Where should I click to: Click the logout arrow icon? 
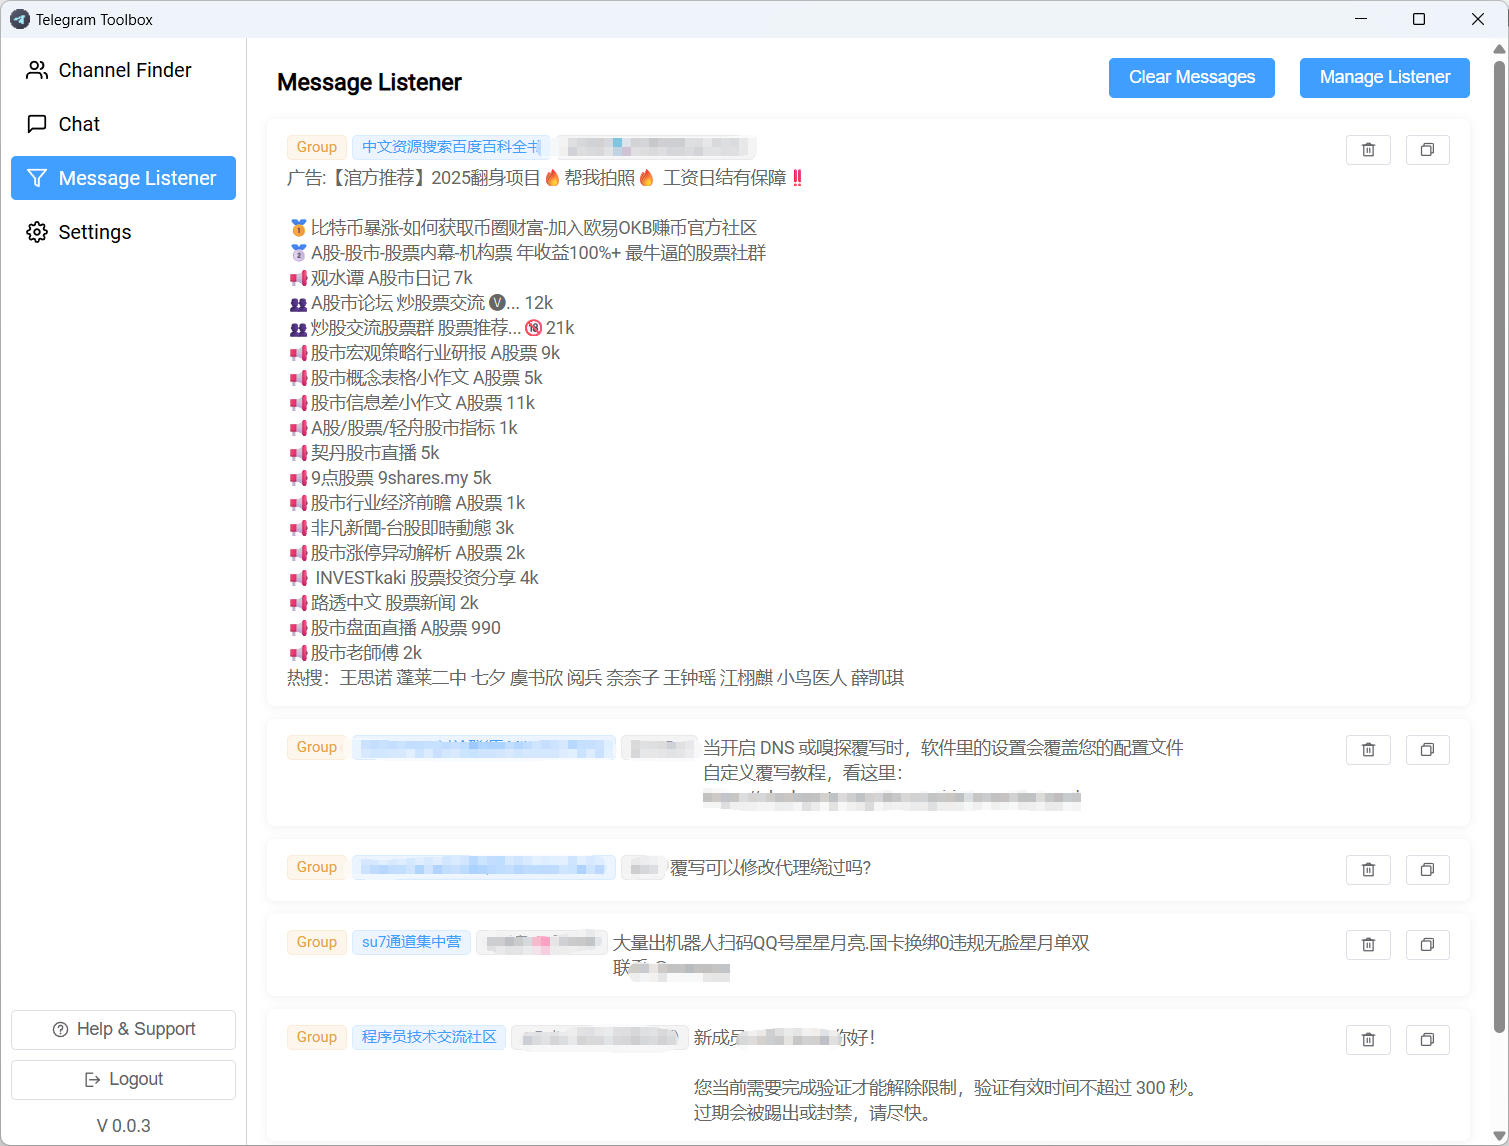[x=90, y=1079]
